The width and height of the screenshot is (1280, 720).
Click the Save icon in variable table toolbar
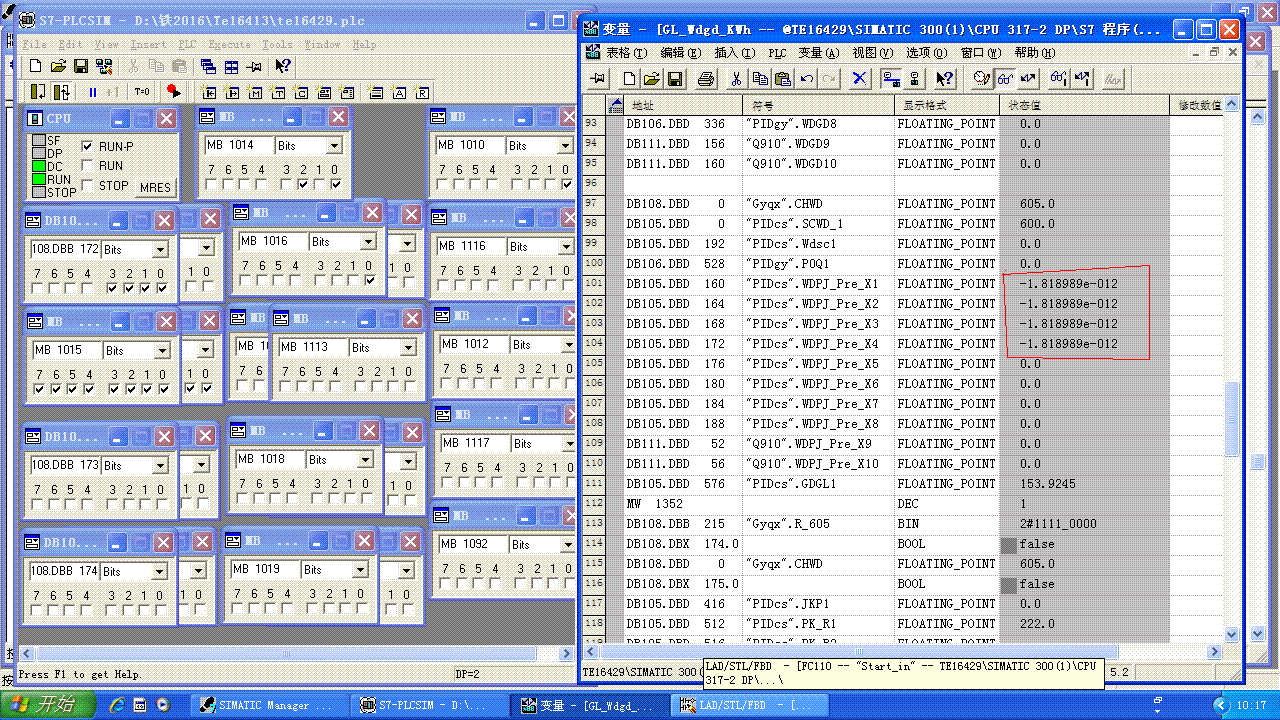click(x=675, y=78)
